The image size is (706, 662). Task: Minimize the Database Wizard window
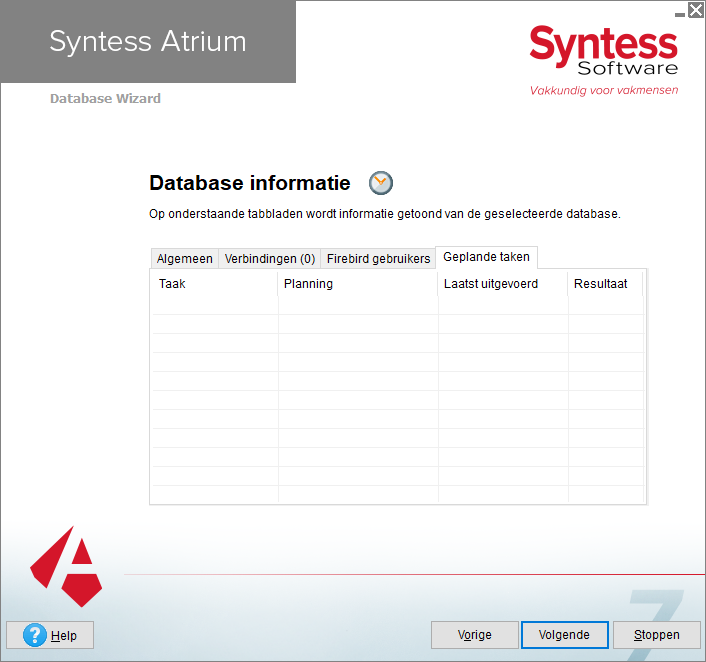coord(679,14)
